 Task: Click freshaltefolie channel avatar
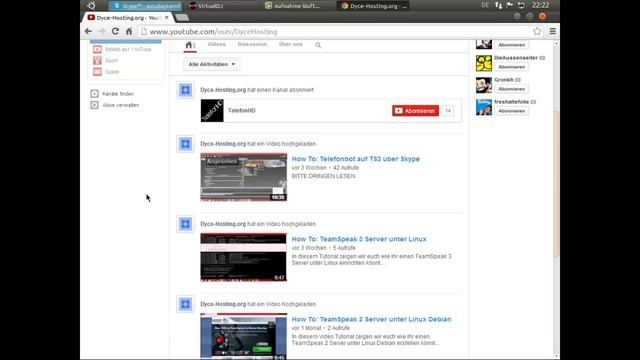484,107
